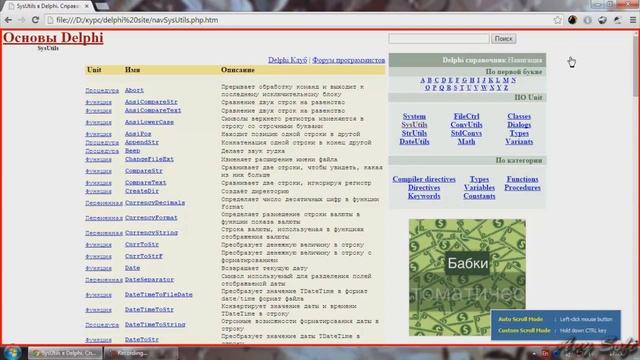Viewport: 640px width, 360px height.
Task: Open the DateTimeToFileDate entry link
Action: pos(158,295)
